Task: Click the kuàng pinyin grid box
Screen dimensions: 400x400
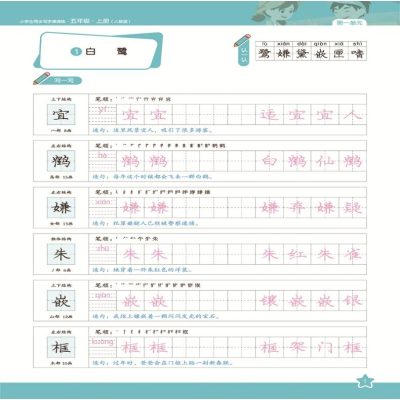Action: pos(102,347)
